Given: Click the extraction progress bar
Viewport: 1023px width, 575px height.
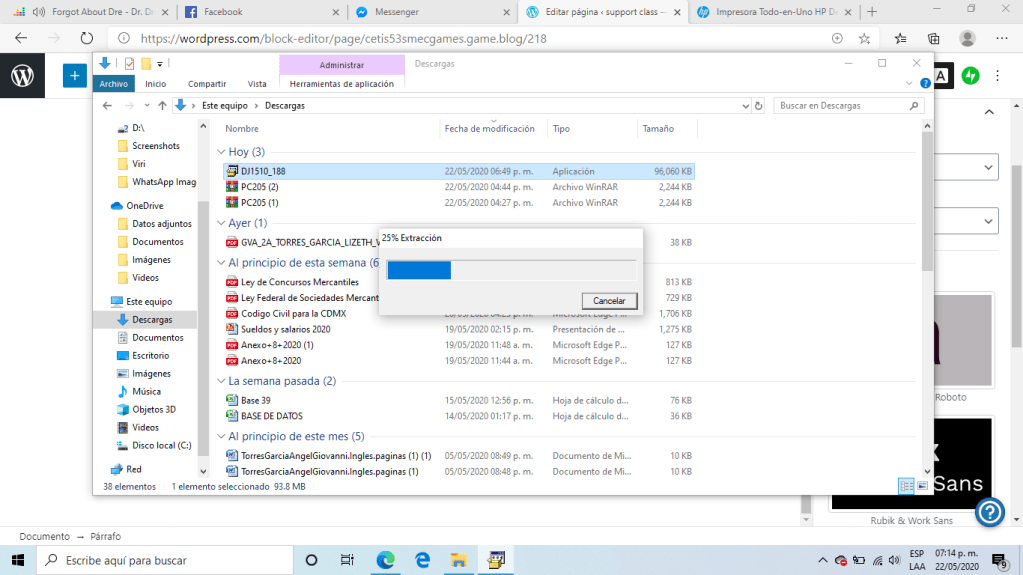Looking at the screenshot, I should coord(510,270).
